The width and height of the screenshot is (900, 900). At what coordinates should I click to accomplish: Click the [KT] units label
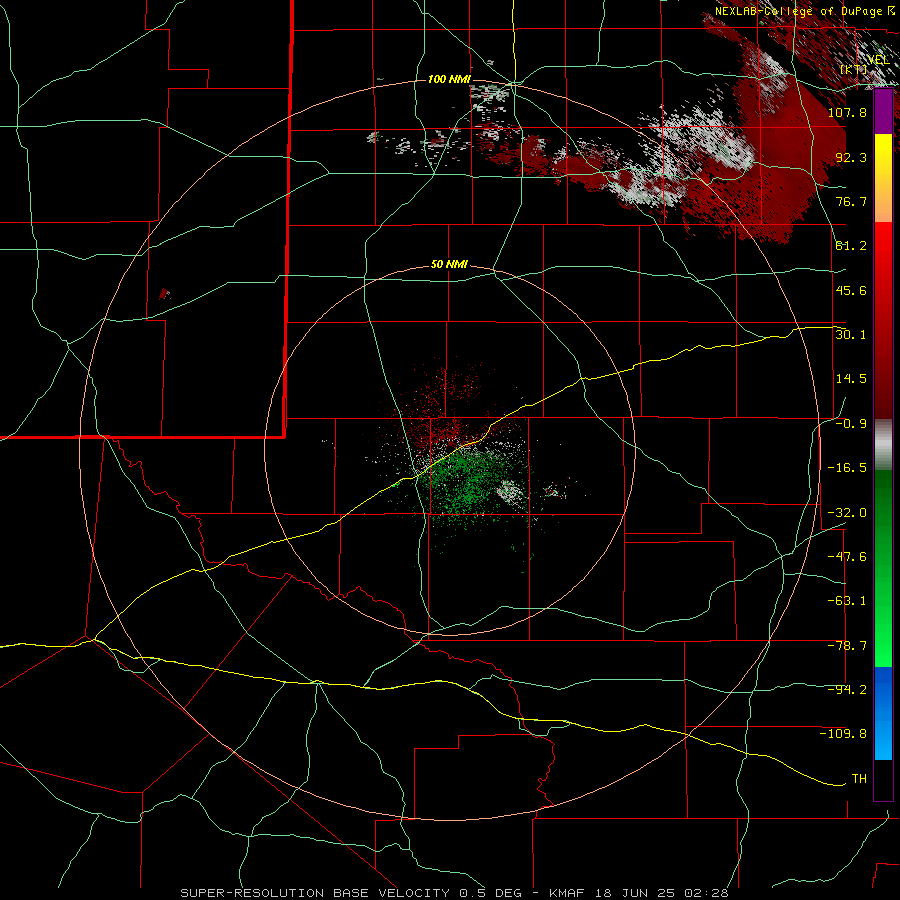coord(854,69)
